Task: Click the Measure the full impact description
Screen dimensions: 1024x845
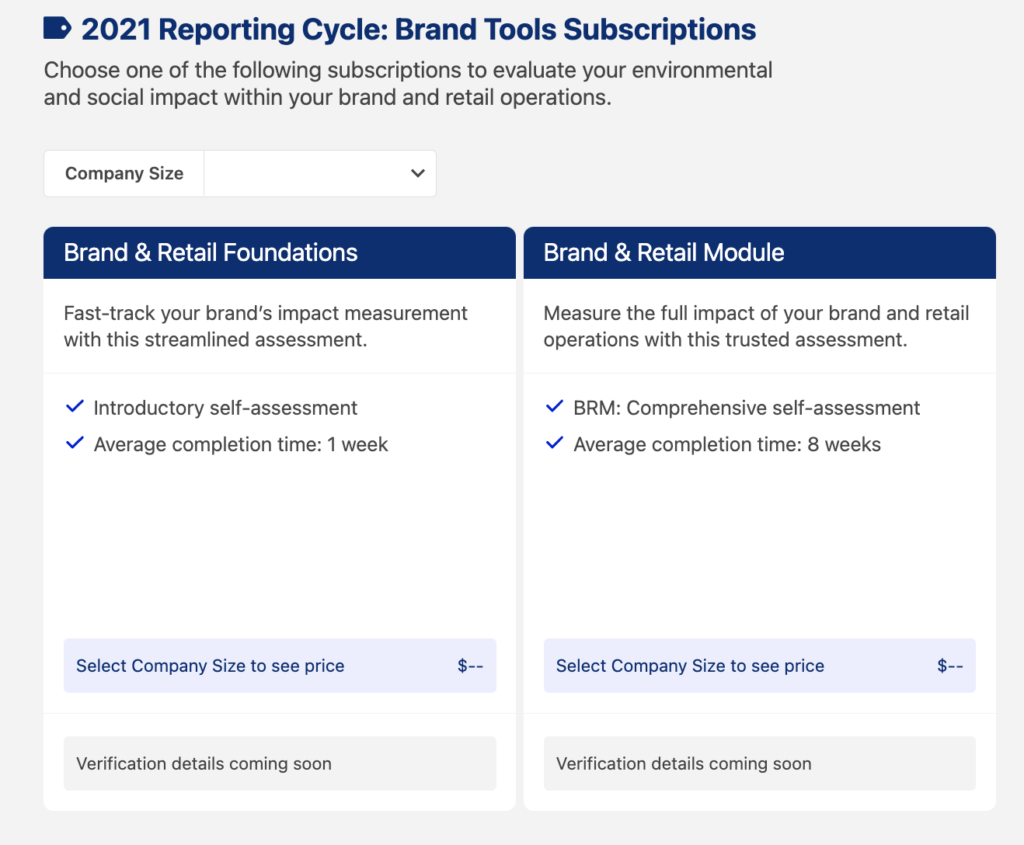Action: coord(756,327)
